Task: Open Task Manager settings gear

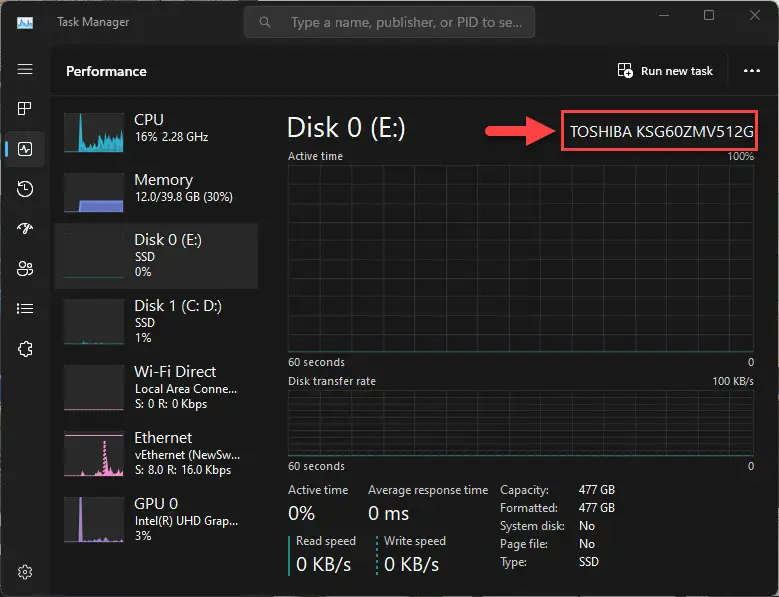Action: pos(25,572)
